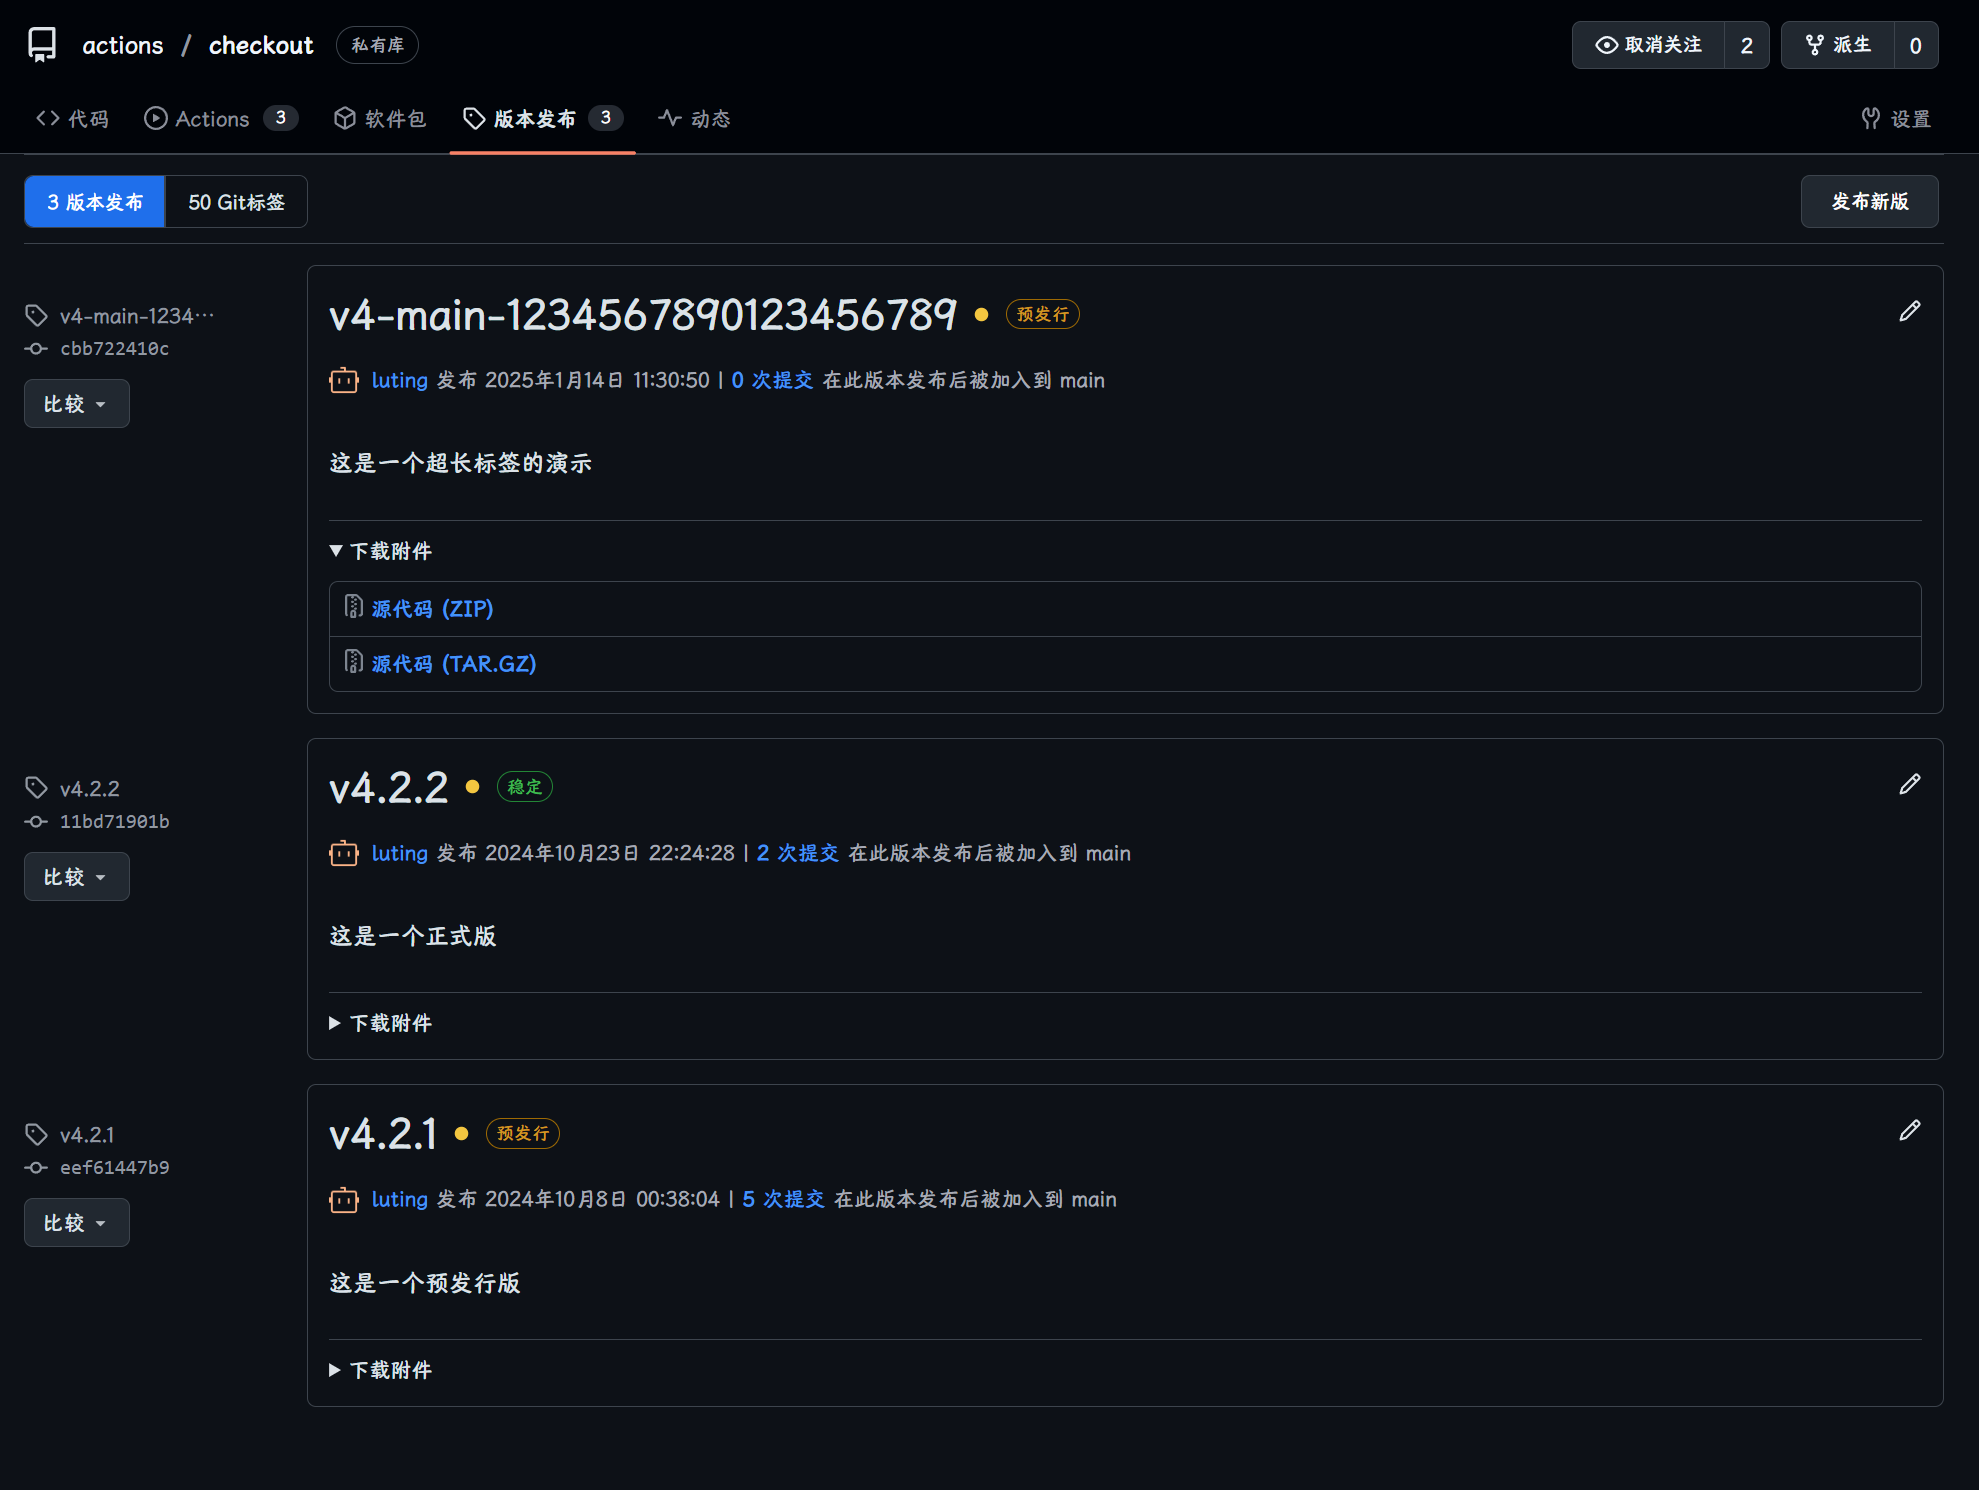Switch to the Actions tab
The height and width of the screenshot is (1490, 1979).
tap(213, 118)
